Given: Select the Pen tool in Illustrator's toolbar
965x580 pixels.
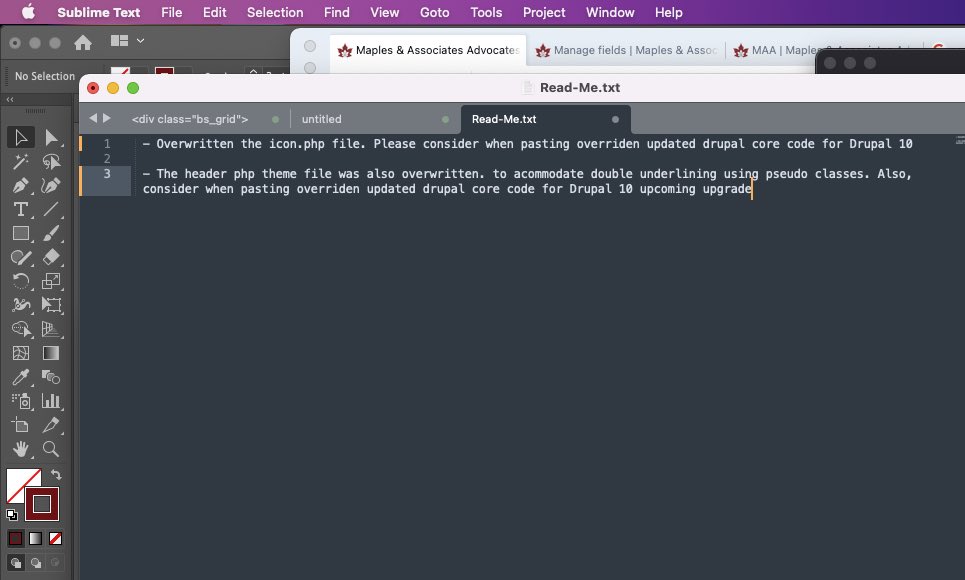Looking at the screenshot, I should pyautogui.click(x=20, y=185).
